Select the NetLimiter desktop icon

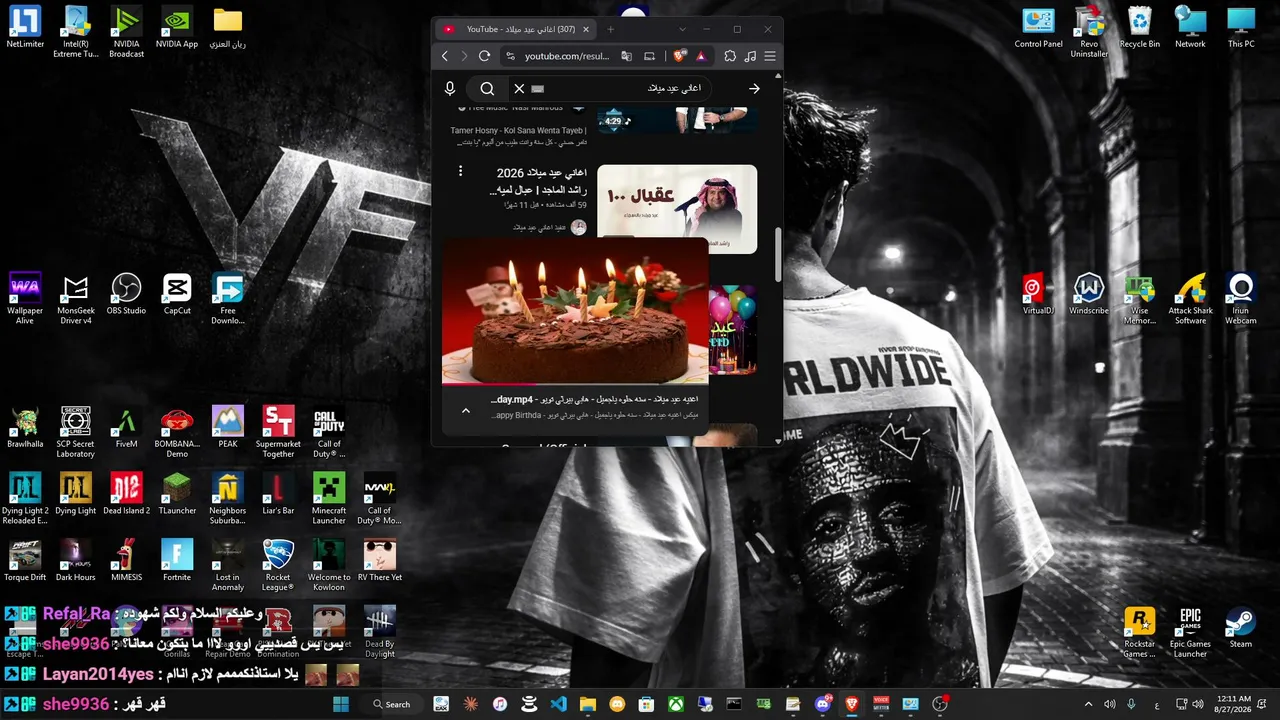click(25, 28)
